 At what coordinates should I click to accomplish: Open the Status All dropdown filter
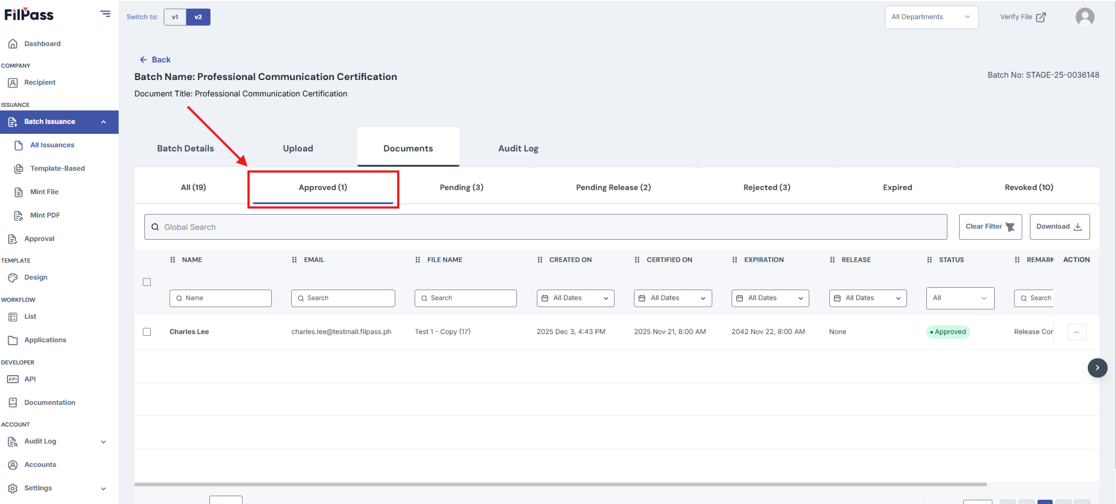click(x=960, y=298)
